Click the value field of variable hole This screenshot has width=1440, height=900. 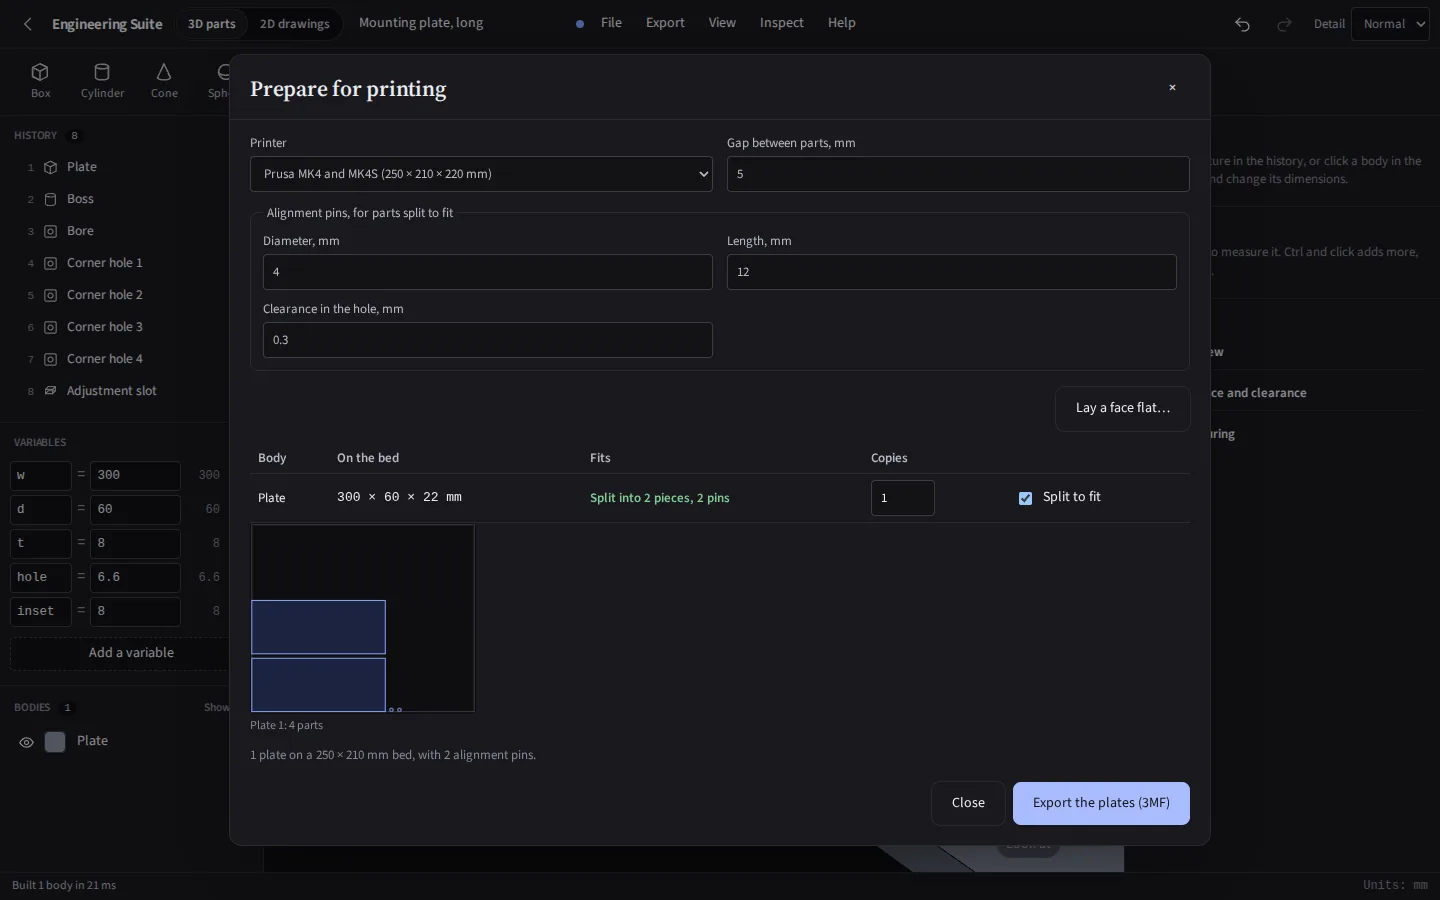point(135,578)
